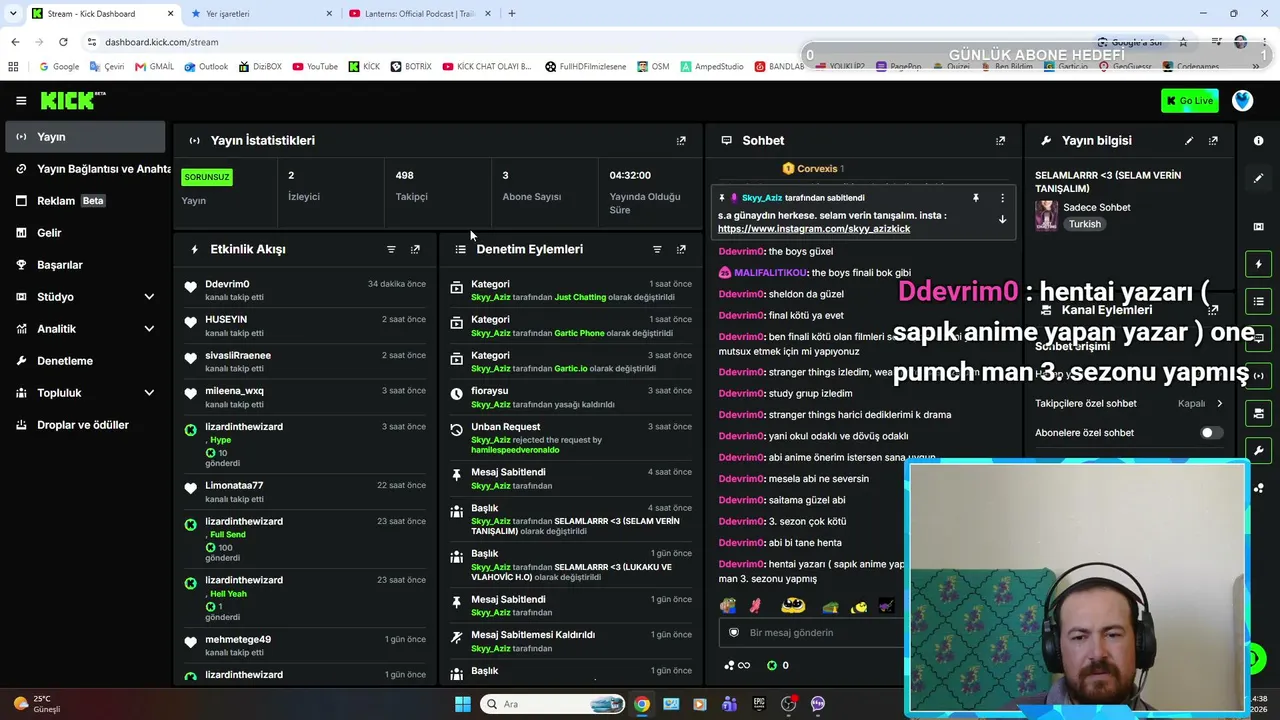The image size is (1280, 720).
Task: Open the filter for Denetim Eylemleri
Action: pyautogui.click(x=657, y=249)
